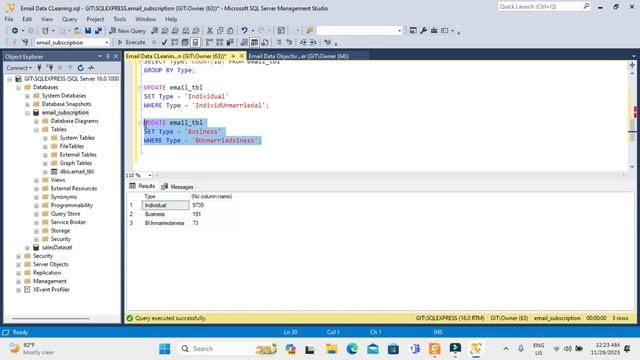
Task: Open the Edit menu
Action: [x=27, y=19]
